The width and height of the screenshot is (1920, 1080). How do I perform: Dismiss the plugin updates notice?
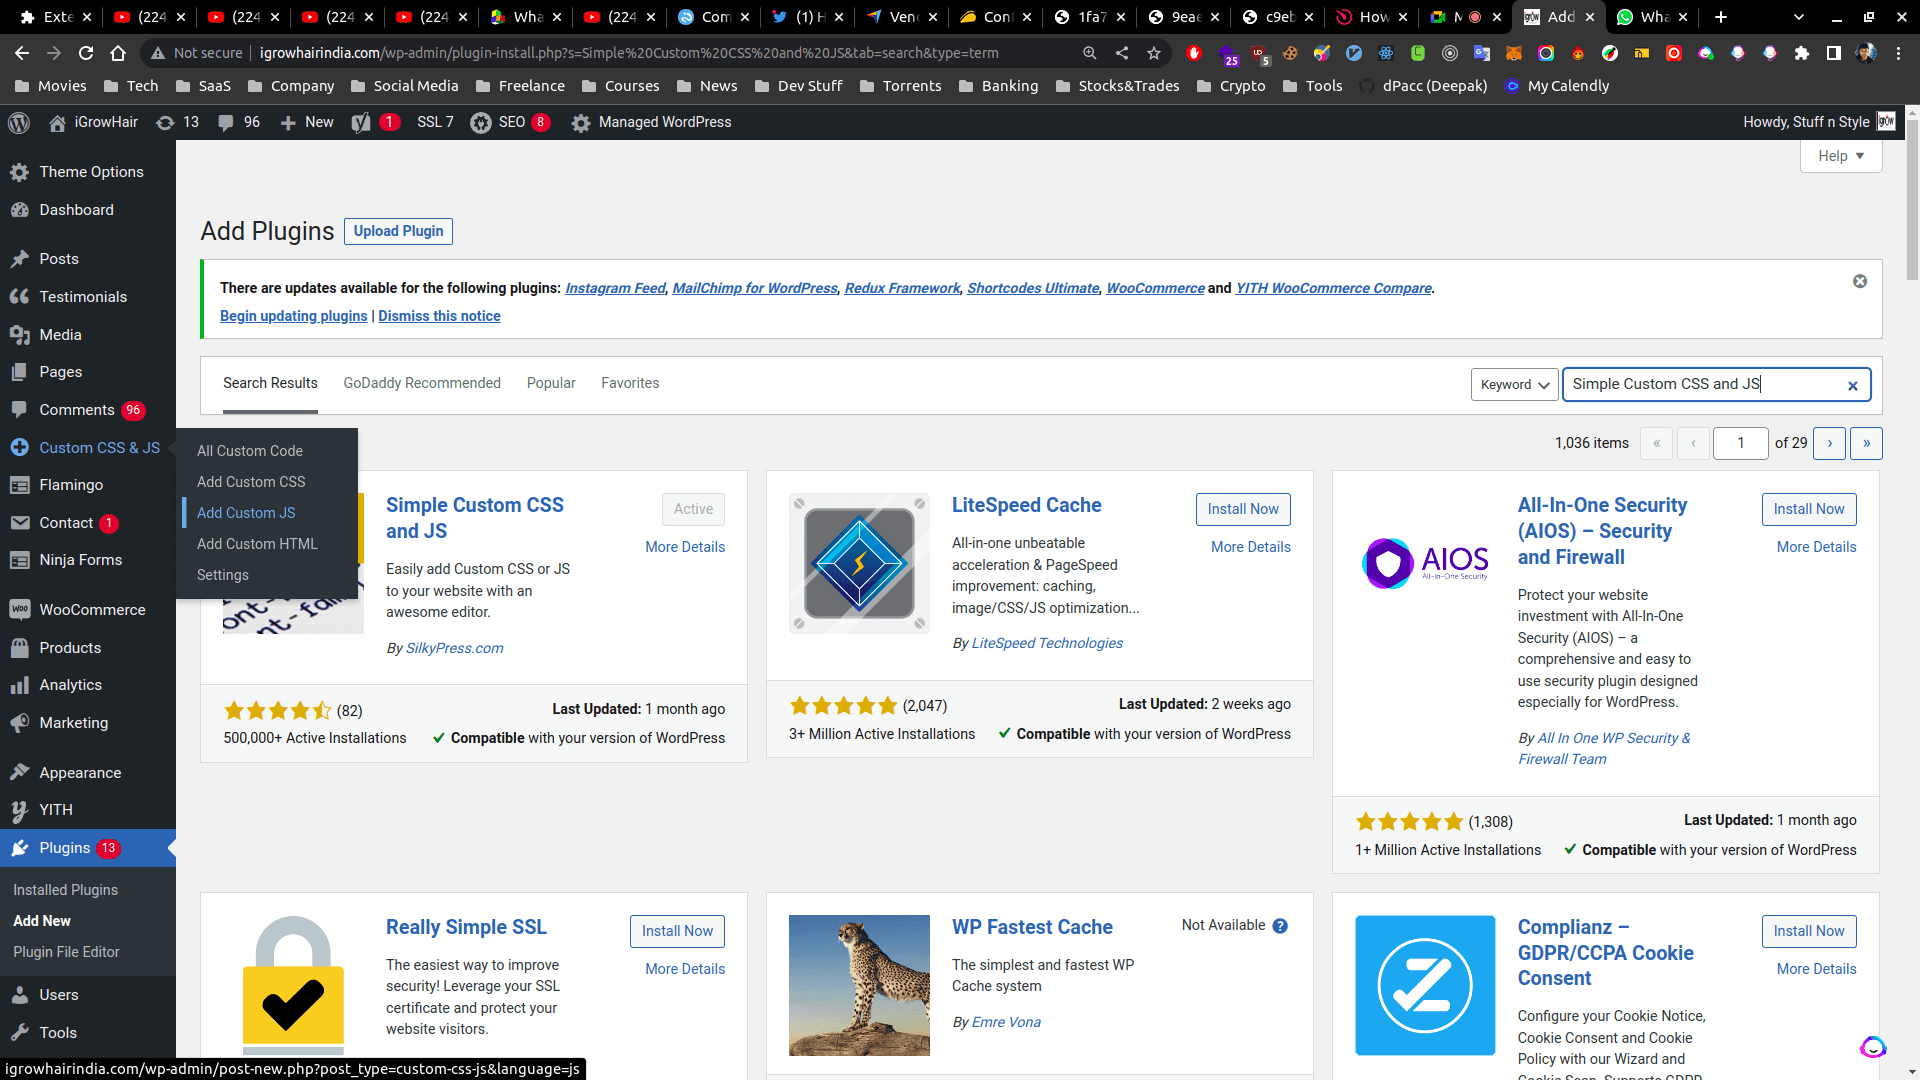pyautogui.click(x=1859, y=281)
